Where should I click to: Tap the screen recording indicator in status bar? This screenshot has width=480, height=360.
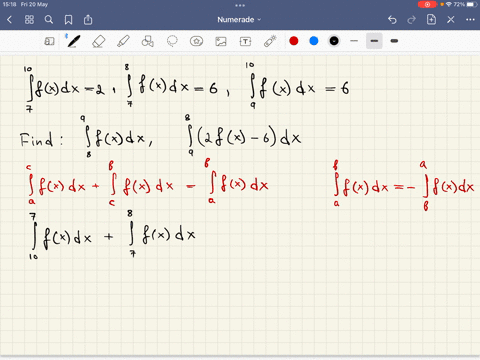pos(427,4)
